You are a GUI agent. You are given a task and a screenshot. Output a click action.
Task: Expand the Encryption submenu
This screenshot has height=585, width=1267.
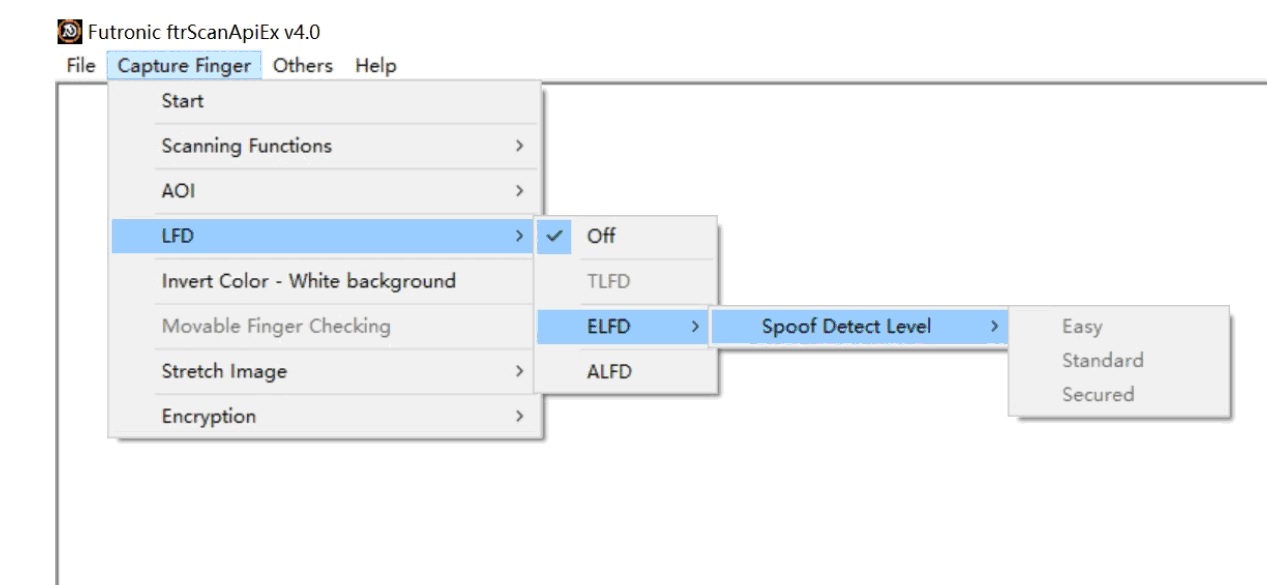(325, 416)
